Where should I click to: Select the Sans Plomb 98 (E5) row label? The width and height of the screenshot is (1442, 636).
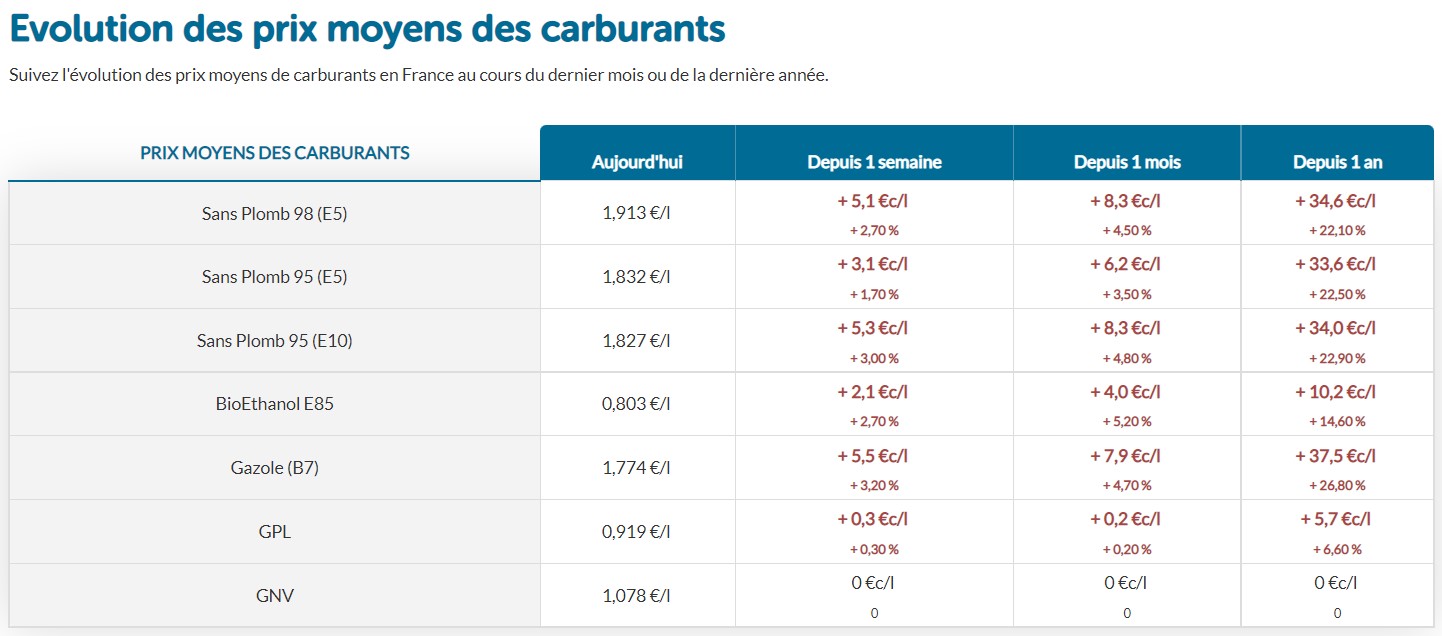click(274, 213)
